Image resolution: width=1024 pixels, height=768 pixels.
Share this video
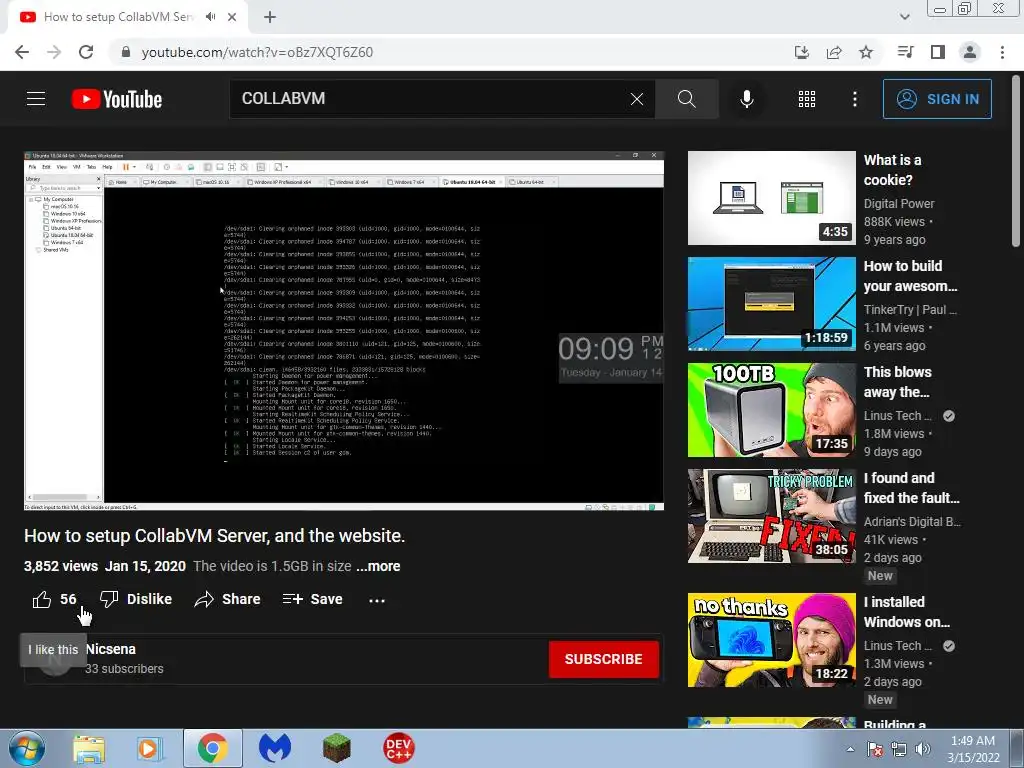(227, 599)
